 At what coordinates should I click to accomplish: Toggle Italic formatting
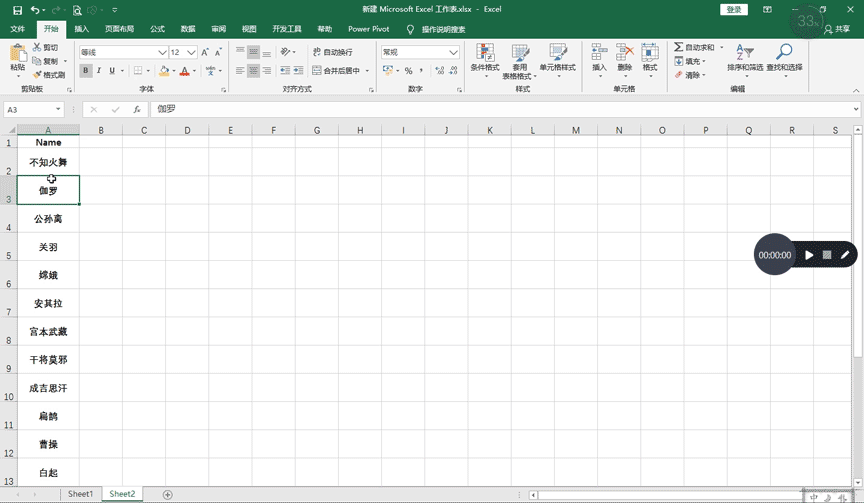click(x=98, y=71)
